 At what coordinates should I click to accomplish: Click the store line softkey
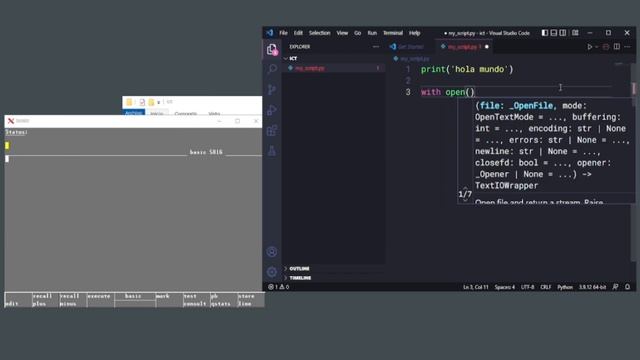251,300
